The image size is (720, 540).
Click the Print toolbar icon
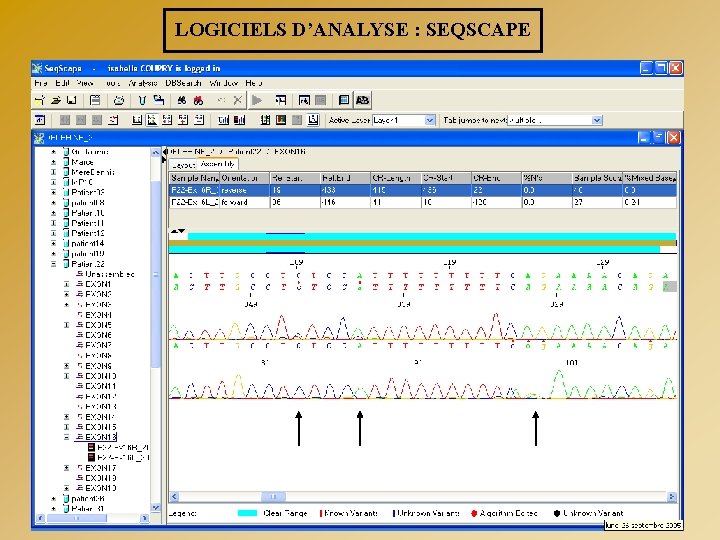[x=119, y=100]
